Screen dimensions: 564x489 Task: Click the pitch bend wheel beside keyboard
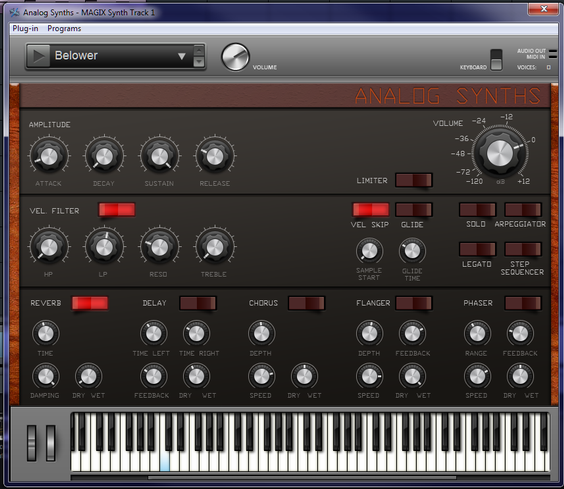point(32,443)
